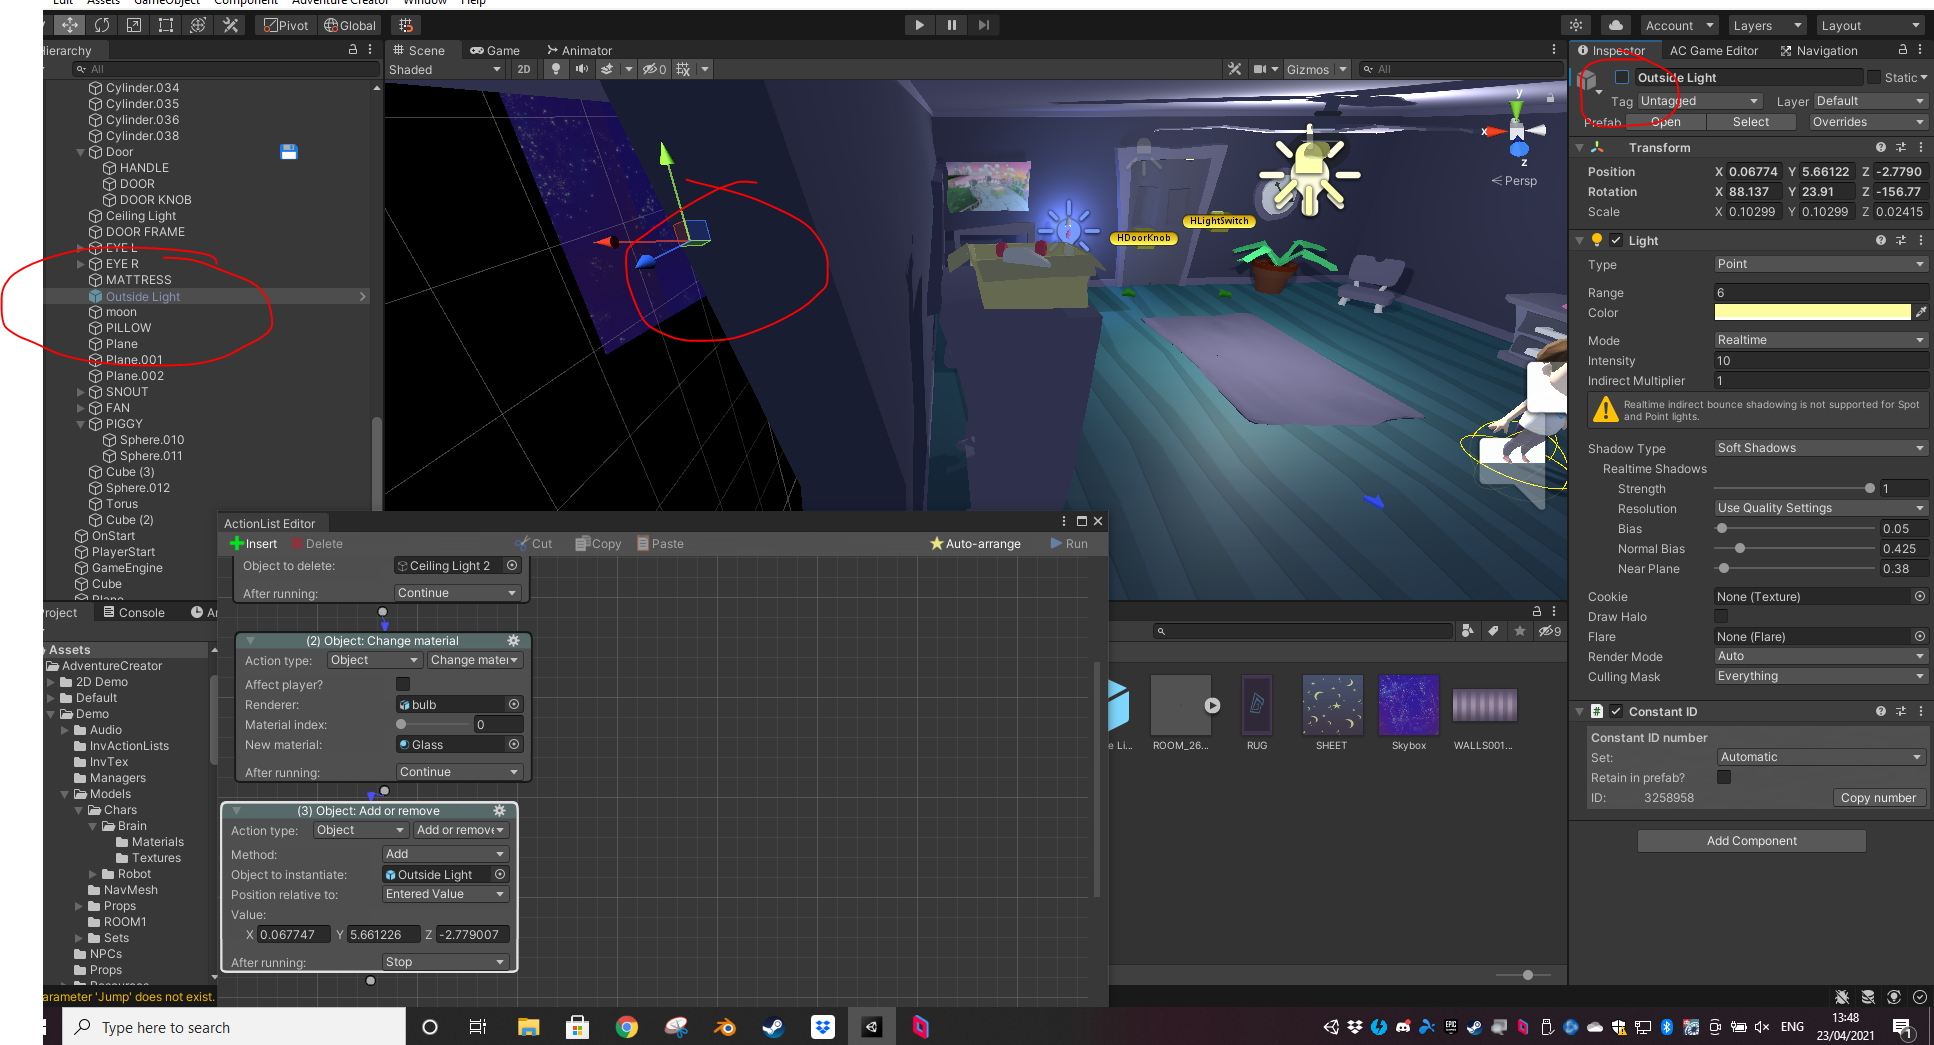Image resolution: width=1934 pixels, height=1045 pixels.
Task: Switch to the Game tab
Action: pyautogui.click(x=495, y=50)
